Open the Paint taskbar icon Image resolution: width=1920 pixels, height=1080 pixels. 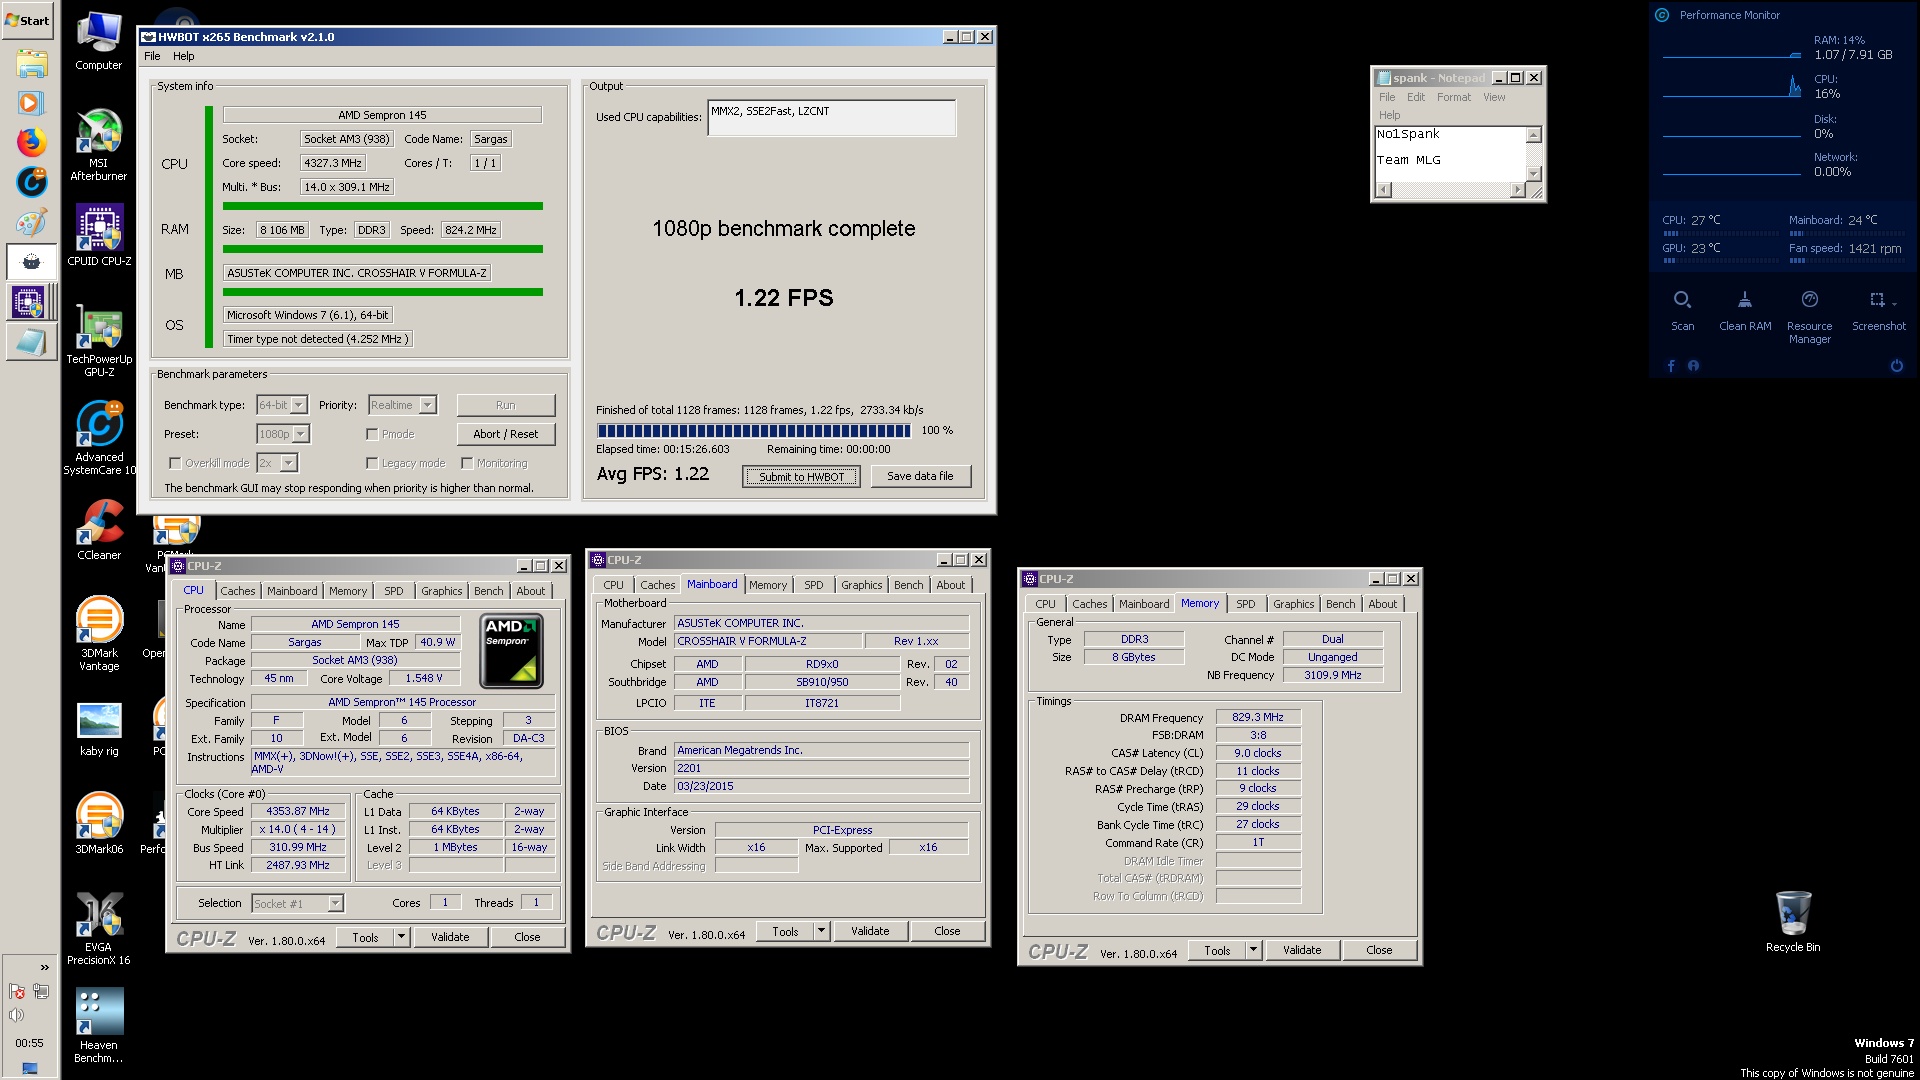click(31, 222)
